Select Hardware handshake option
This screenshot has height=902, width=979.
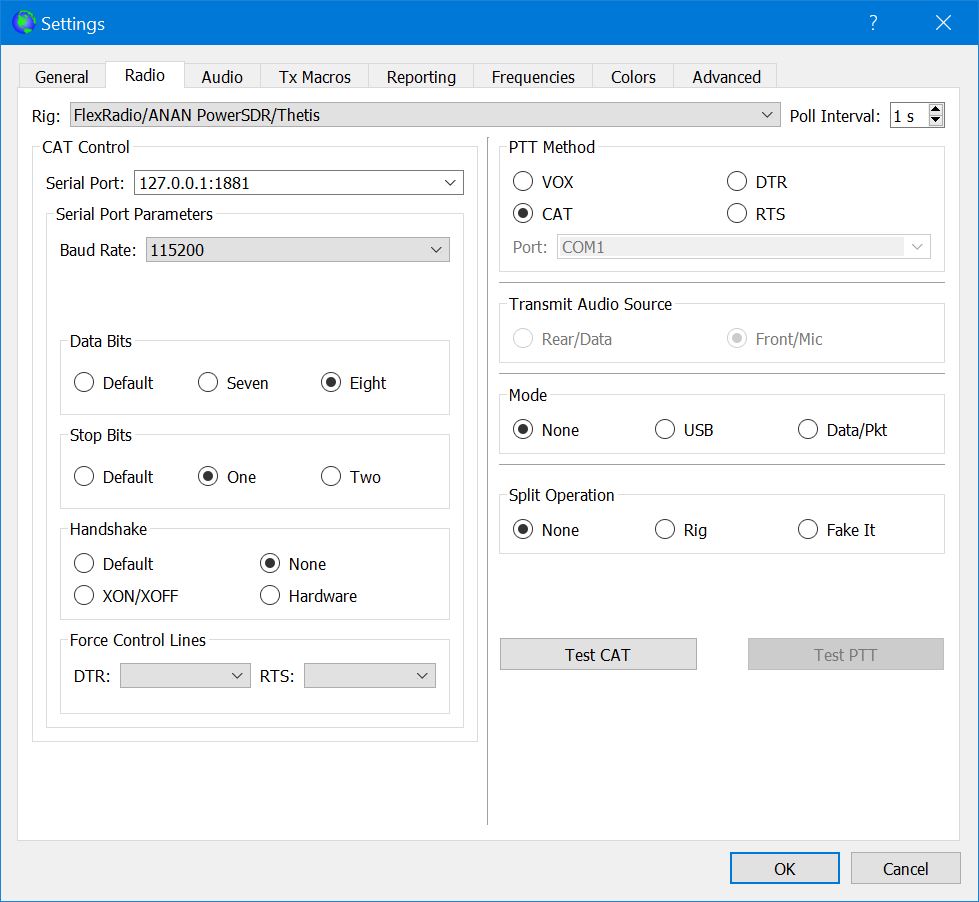(270, 596)
